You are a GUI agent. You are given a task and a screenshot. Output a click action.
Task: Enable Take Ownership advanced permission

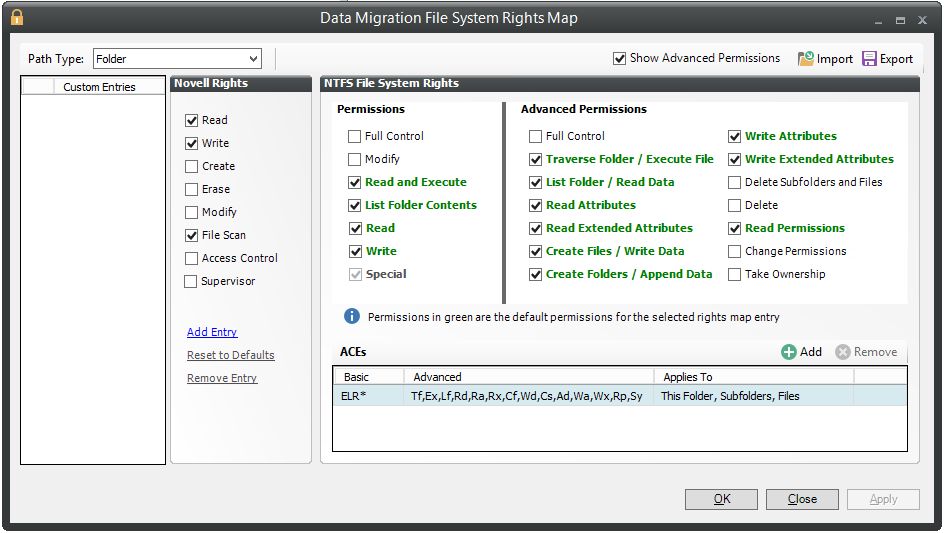(735, 274)
